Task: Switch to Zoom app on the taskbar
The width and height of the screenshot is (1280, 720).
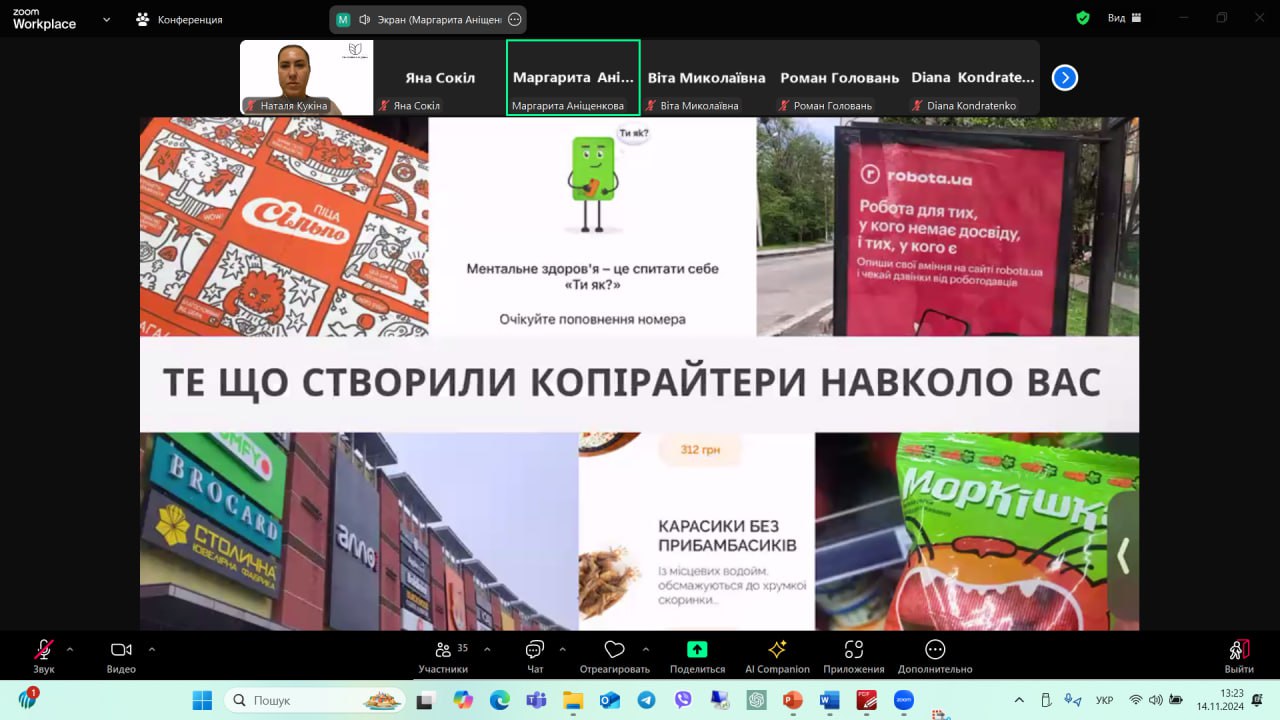Action: click(903, 700)
